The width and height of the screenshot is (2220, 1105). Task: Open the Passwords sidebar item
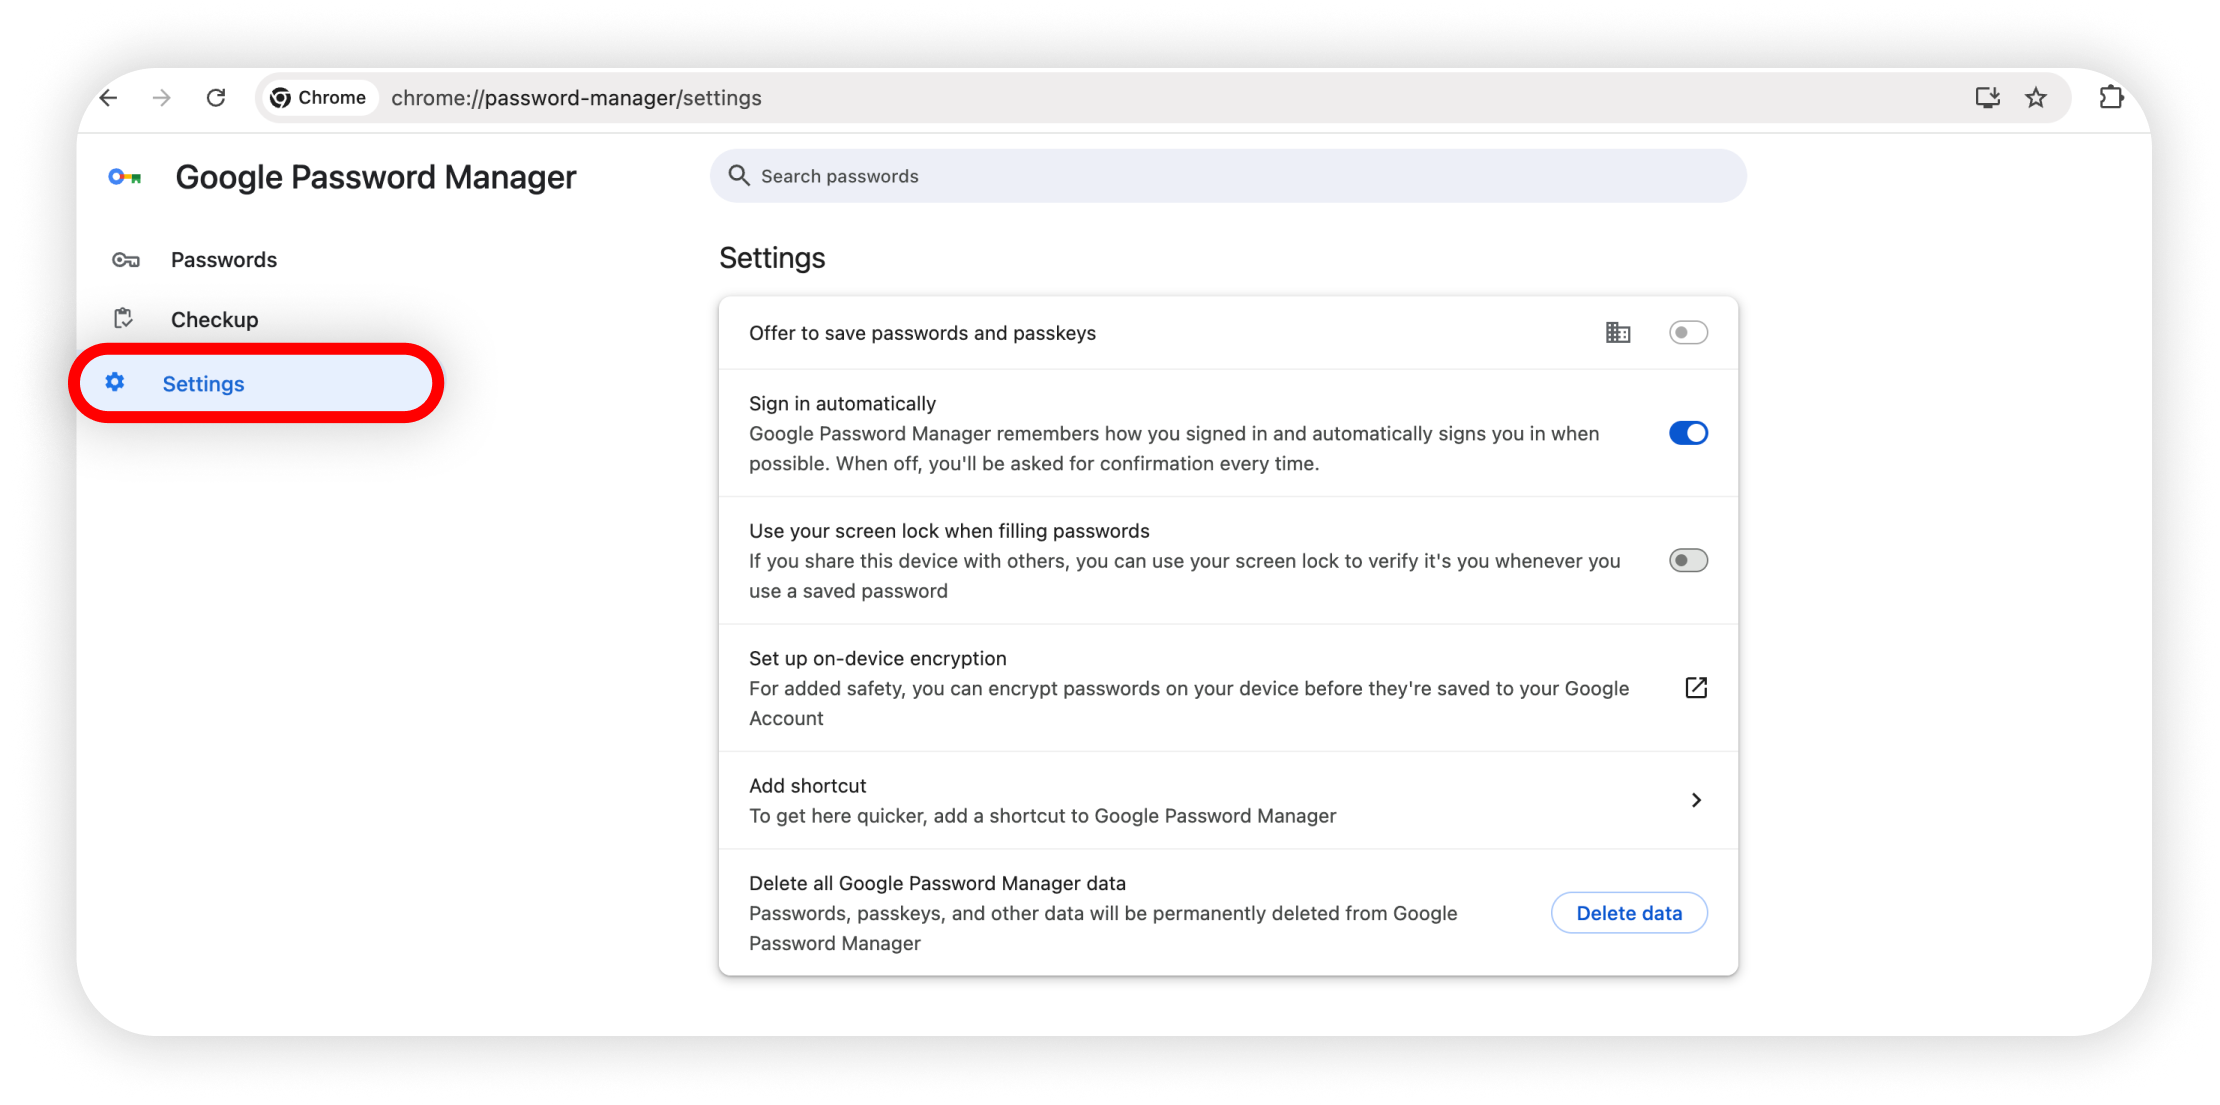coord(224,260)
